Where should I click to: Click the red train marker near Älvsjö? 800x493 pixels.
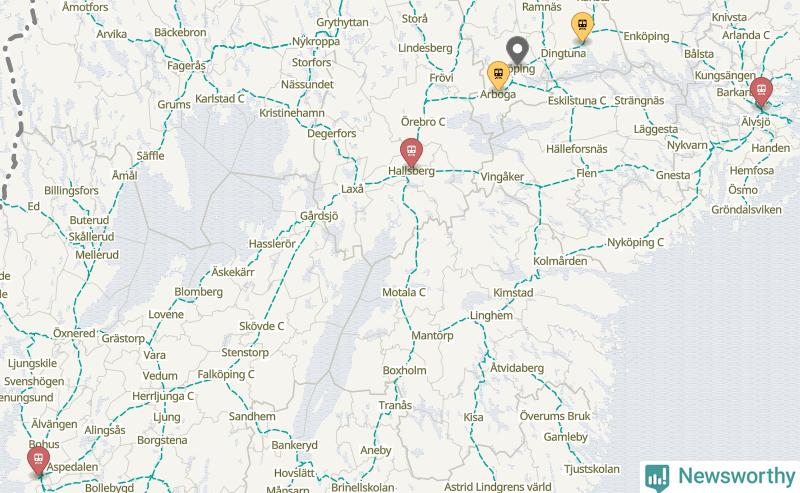point(761,92)
